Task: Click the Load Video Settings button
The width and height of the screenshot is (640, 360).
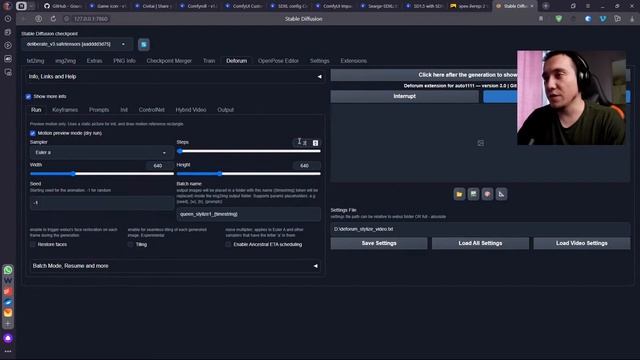Action: [x=582, y=243]
